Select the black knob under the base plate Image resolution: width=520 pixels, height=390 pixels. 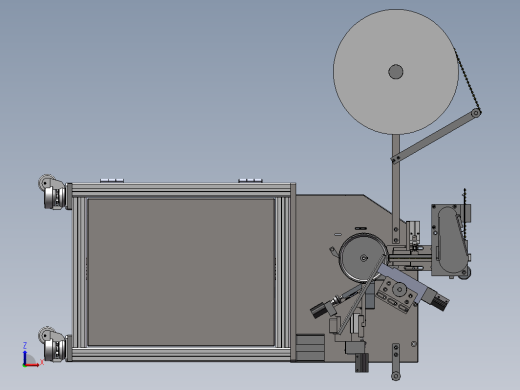click(362, 363)
